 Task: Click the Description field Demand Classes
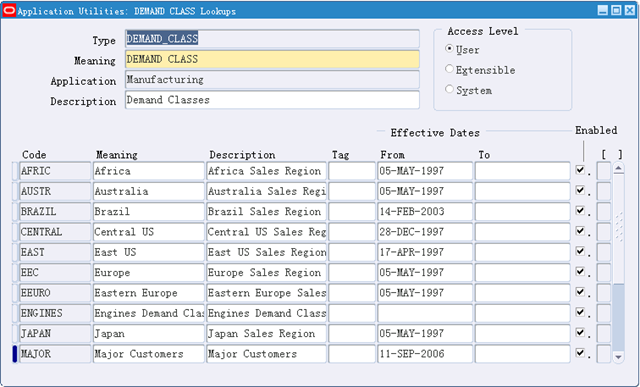(x=272, y=100)
